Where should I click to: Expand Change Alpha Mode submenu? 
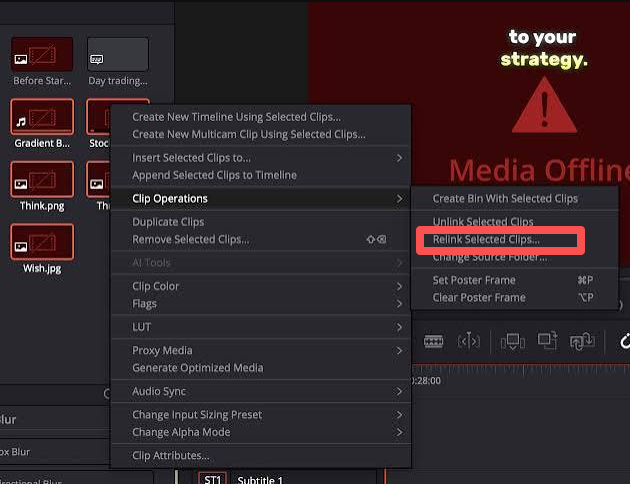point(260,432)
